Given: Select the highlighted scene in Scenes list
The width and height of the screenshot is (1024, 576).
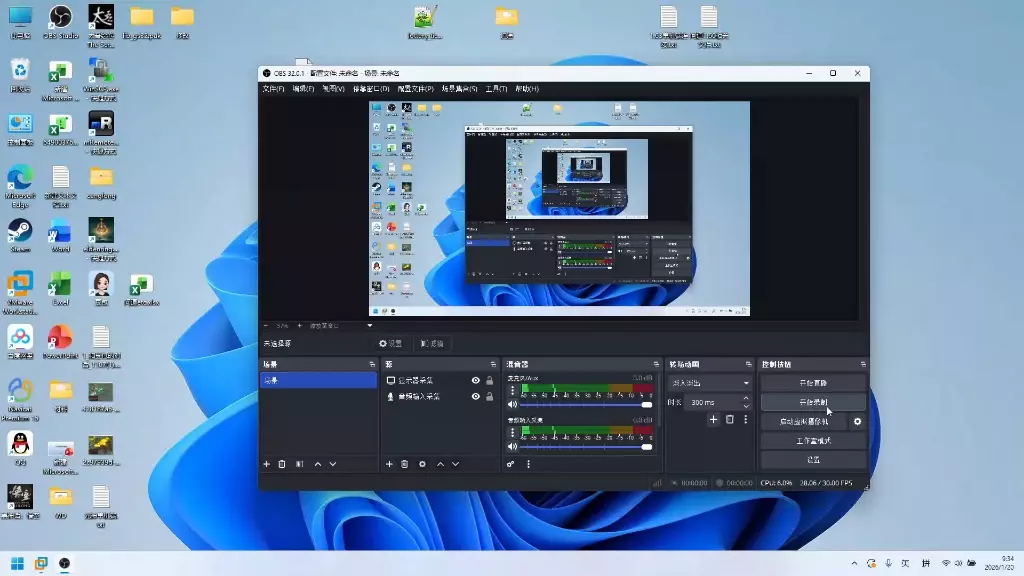Looking at the screenshot, I should coord(318,380).
